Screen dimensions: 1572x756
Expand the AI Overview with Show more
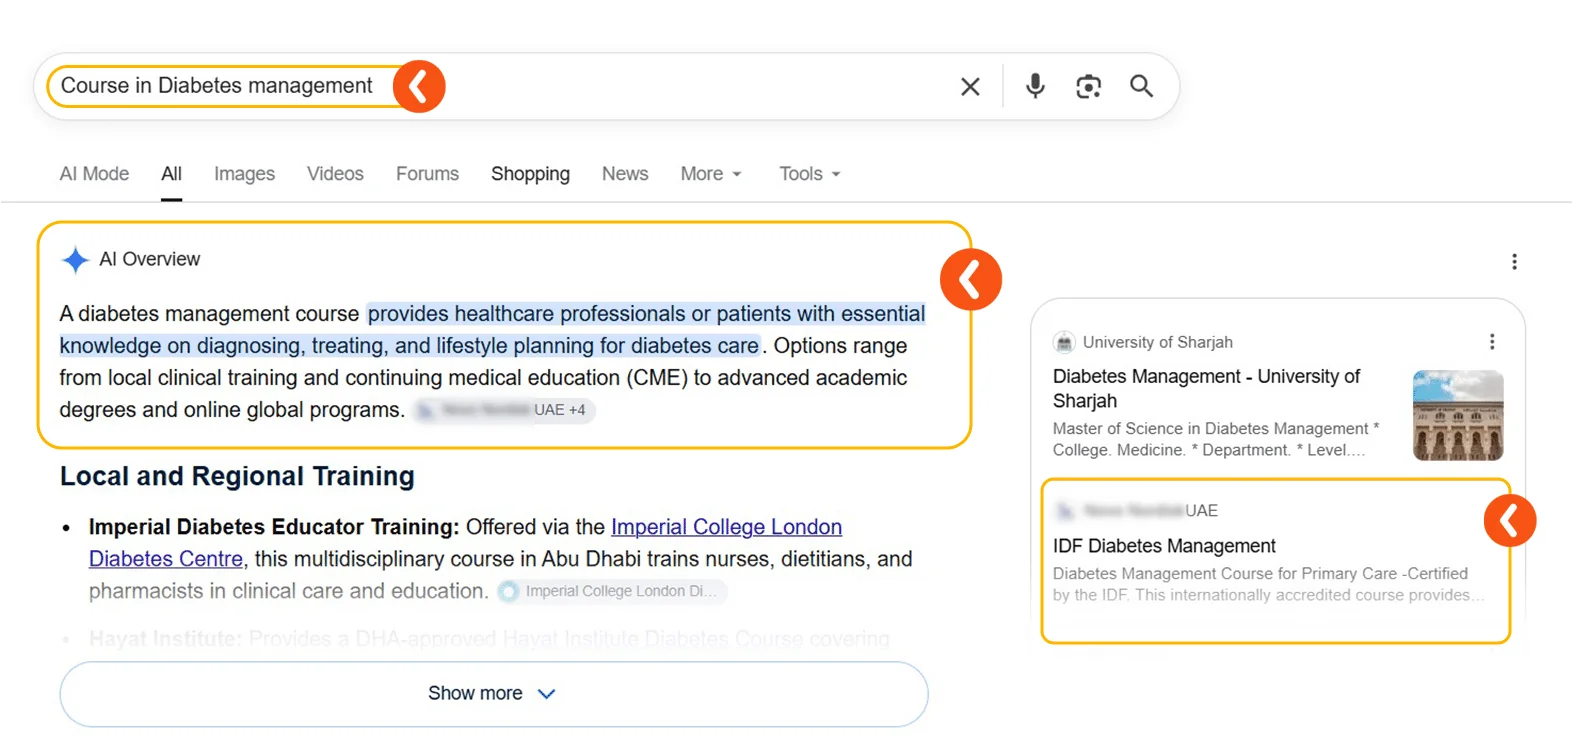(x=494, y=694)
